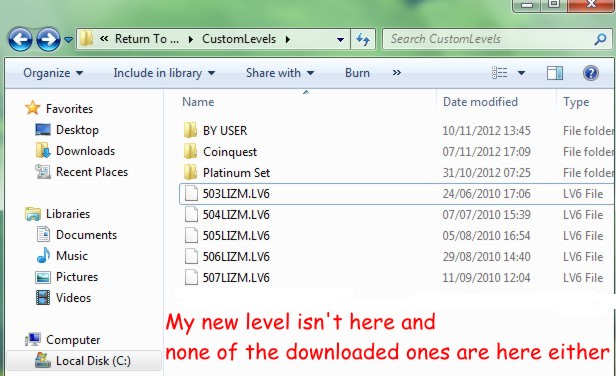Select the BY USER folder name
The width and height of the screenshot is (616, 376).
(225, 130)
